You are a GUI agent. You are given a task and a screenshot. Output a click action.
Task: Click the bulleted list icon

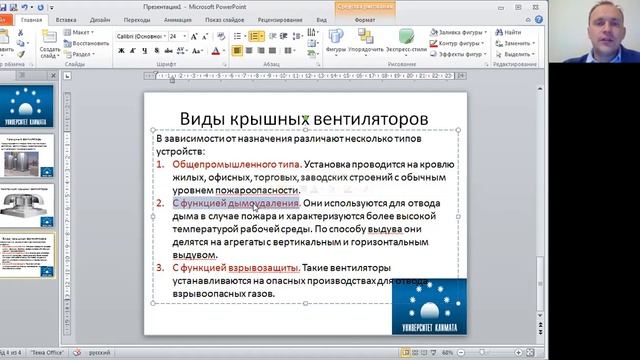(237, 36)
